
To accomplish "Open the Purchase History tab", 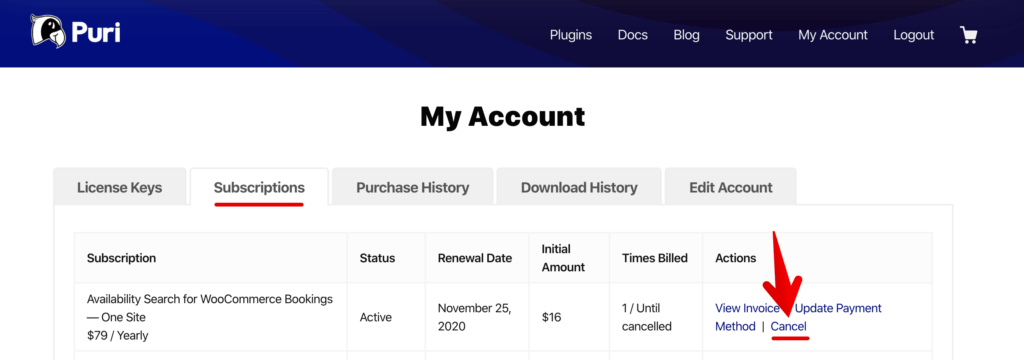I will click(x=413, y=188).
